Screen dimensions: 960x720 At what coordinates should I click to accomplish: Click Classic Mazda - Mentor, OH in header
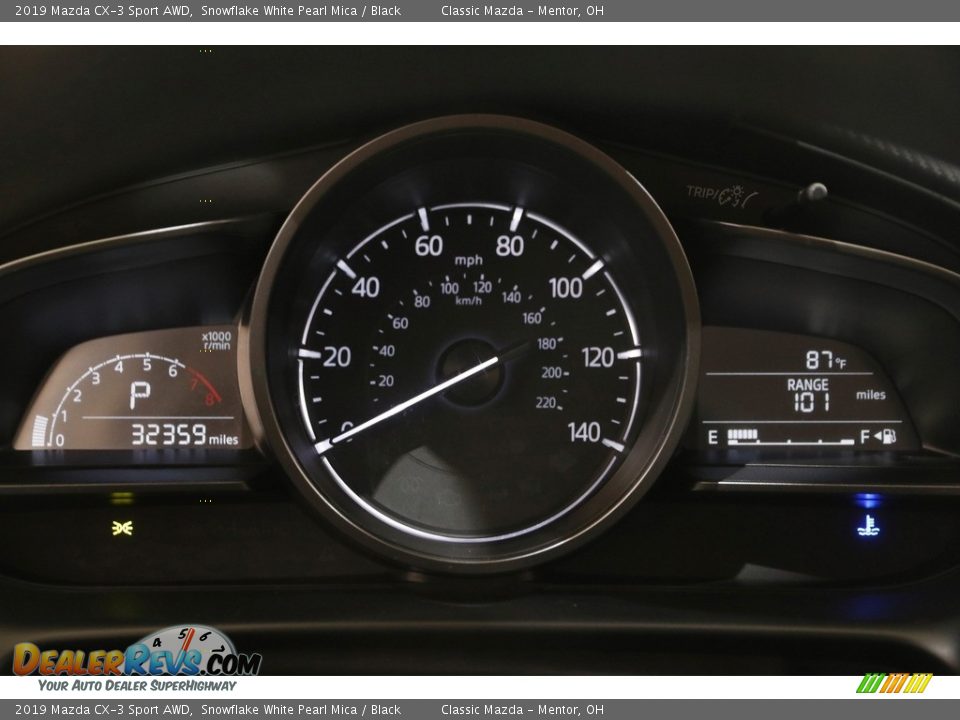coord(522,11)
